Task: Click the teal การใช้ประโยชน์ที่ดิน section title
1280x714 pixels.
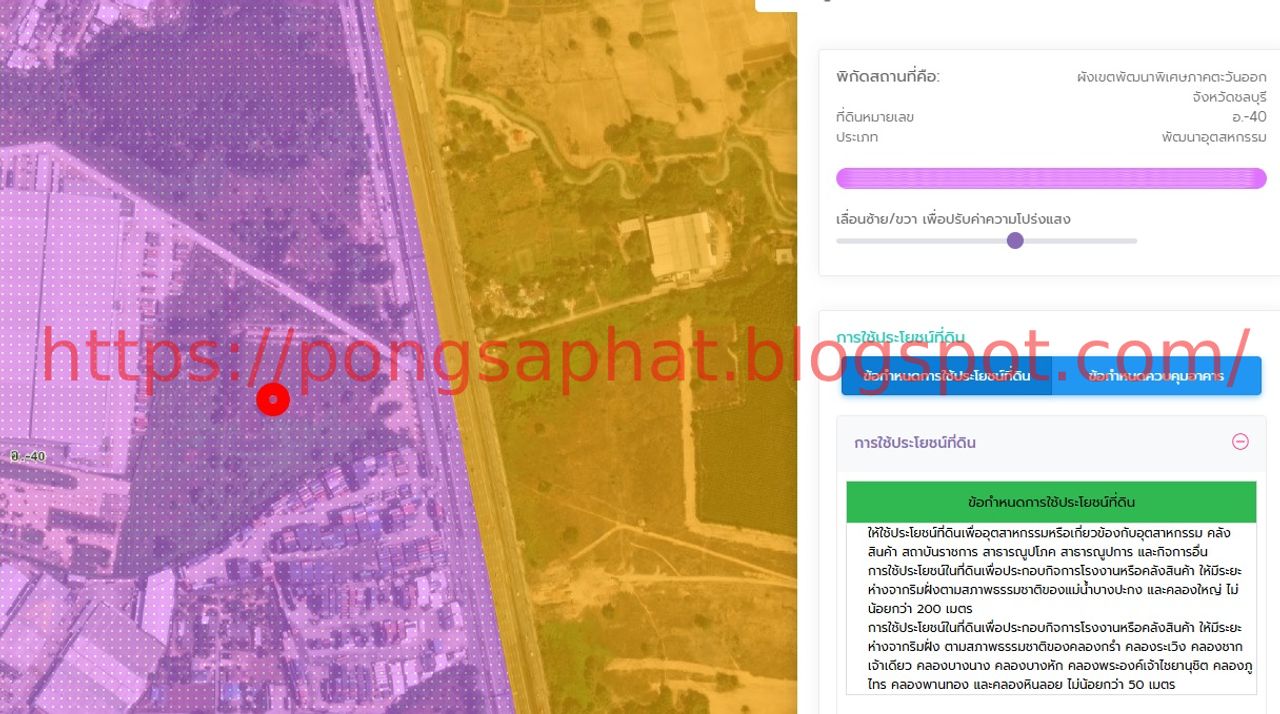Action: pyautogui.click(x=900, y=338)
